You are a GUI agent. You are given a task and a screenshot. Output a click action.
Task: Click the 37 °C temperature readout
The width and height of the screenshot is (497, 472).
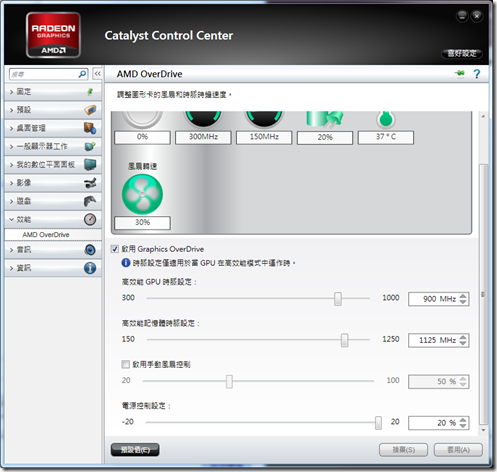[x=386, y=137]
